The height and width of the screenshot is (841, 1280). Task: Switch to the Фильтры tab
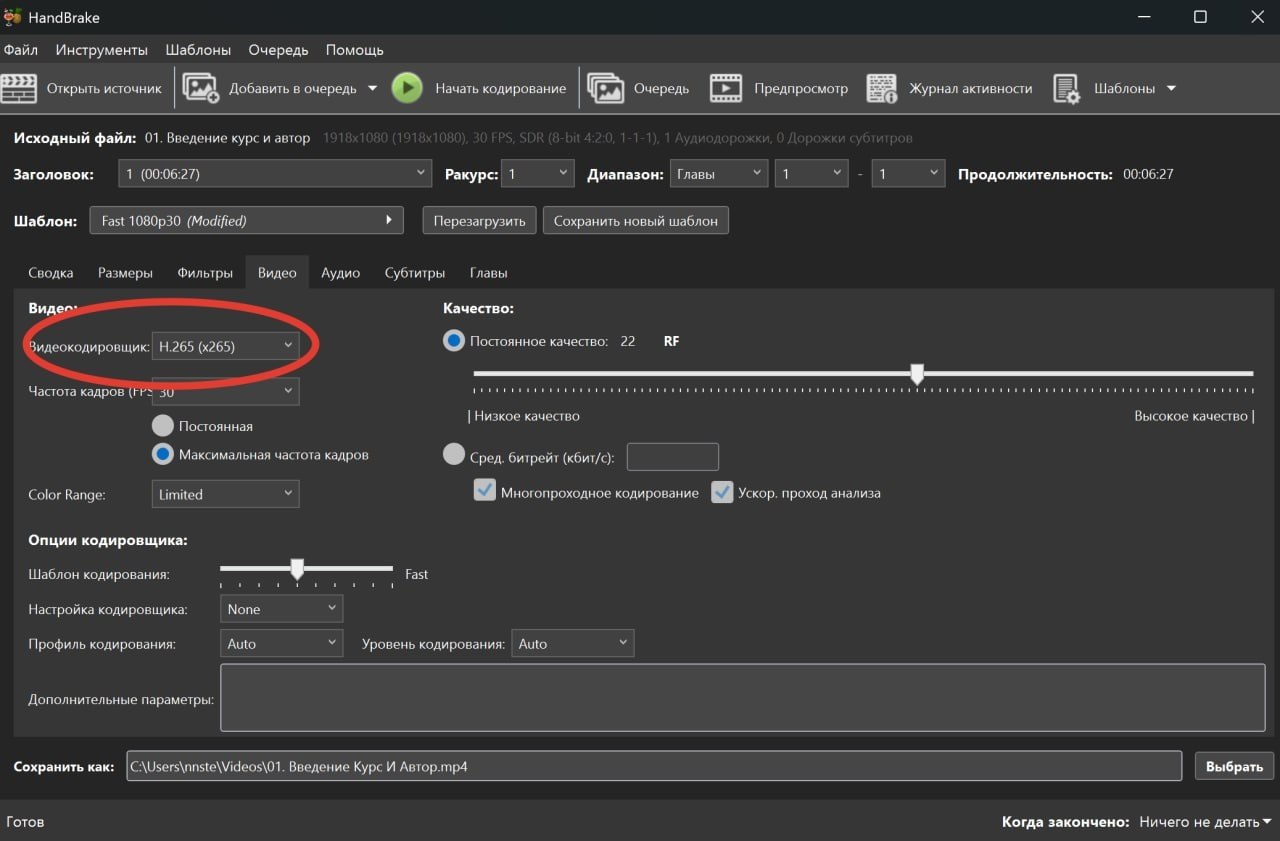[x=205, y=273]
